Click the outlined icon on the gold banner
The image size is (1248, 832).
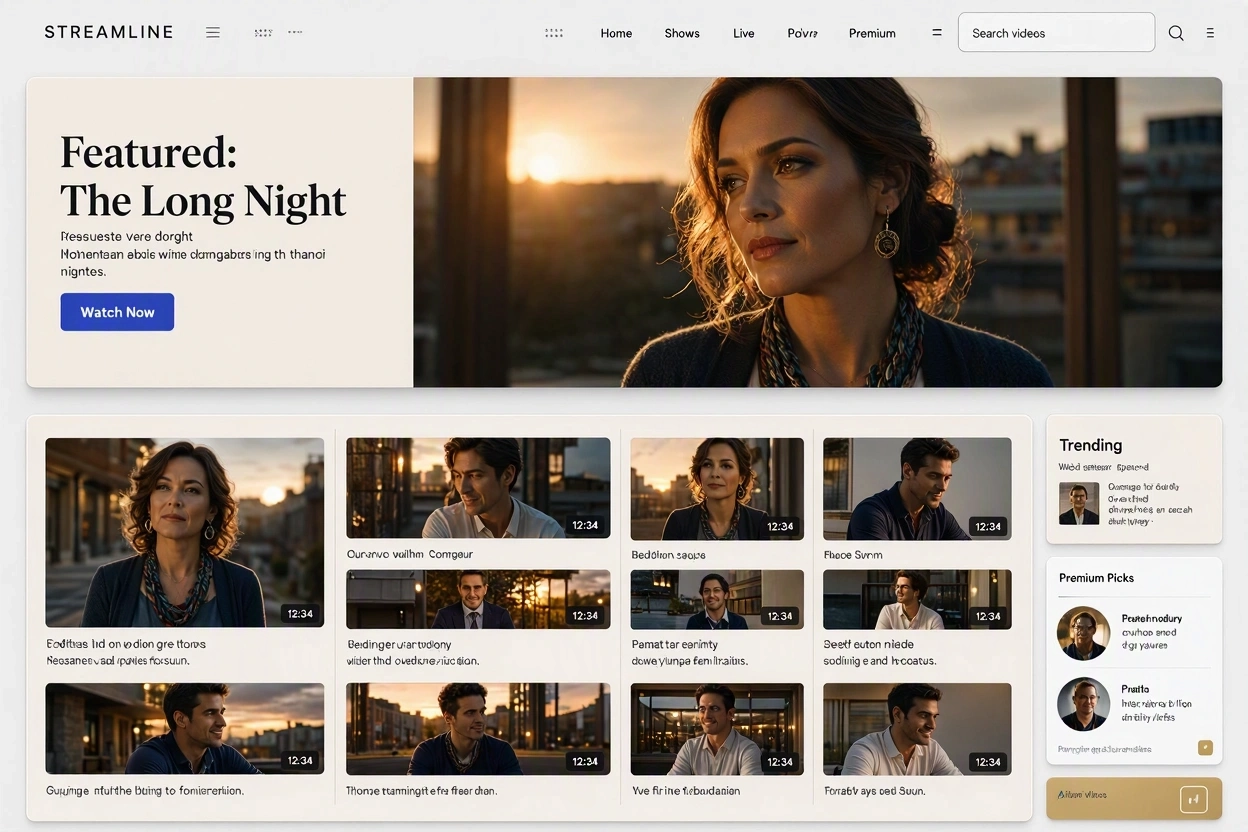pyautogui.click(x=1193, y=799)
